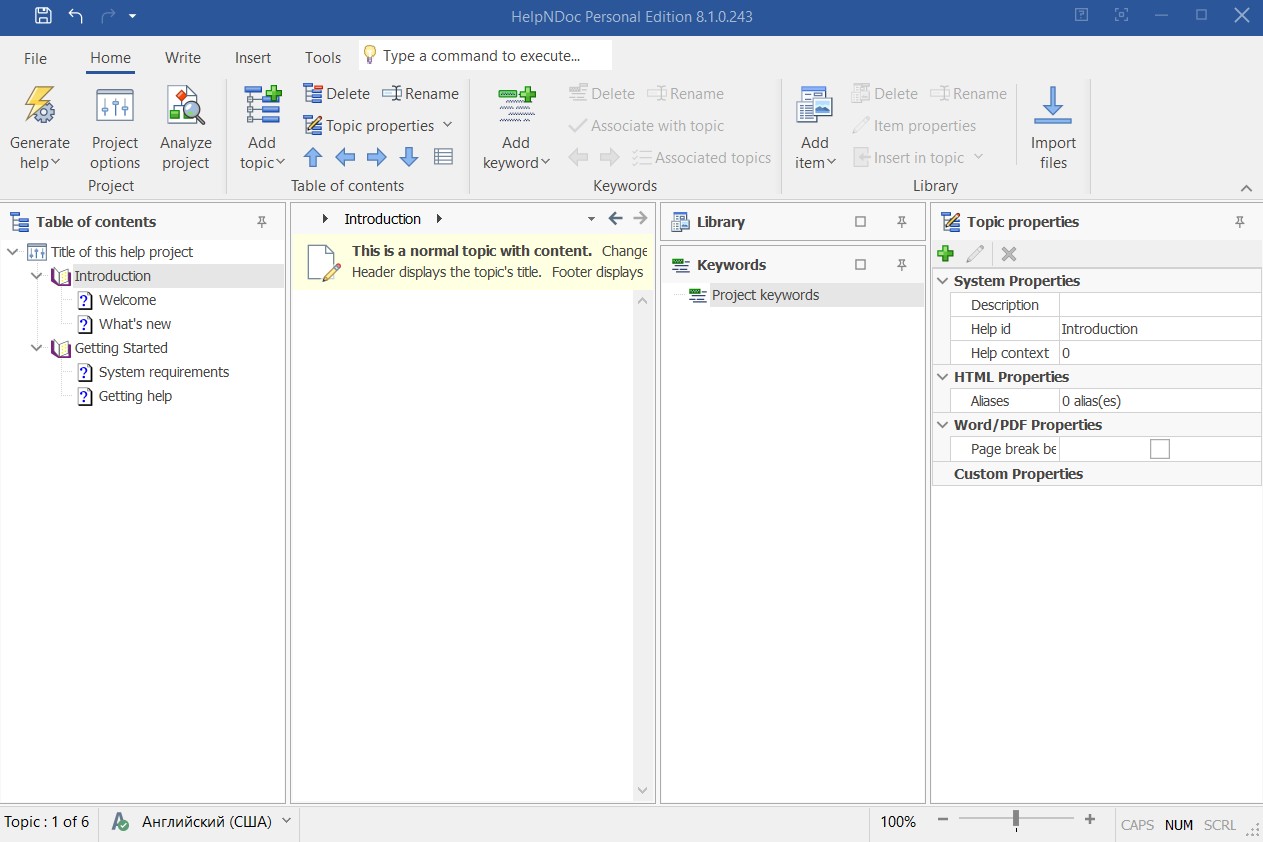Move the topic down with the blue down arrow
The width and height of the screenshot is (1263, 842).
(409, 157)
